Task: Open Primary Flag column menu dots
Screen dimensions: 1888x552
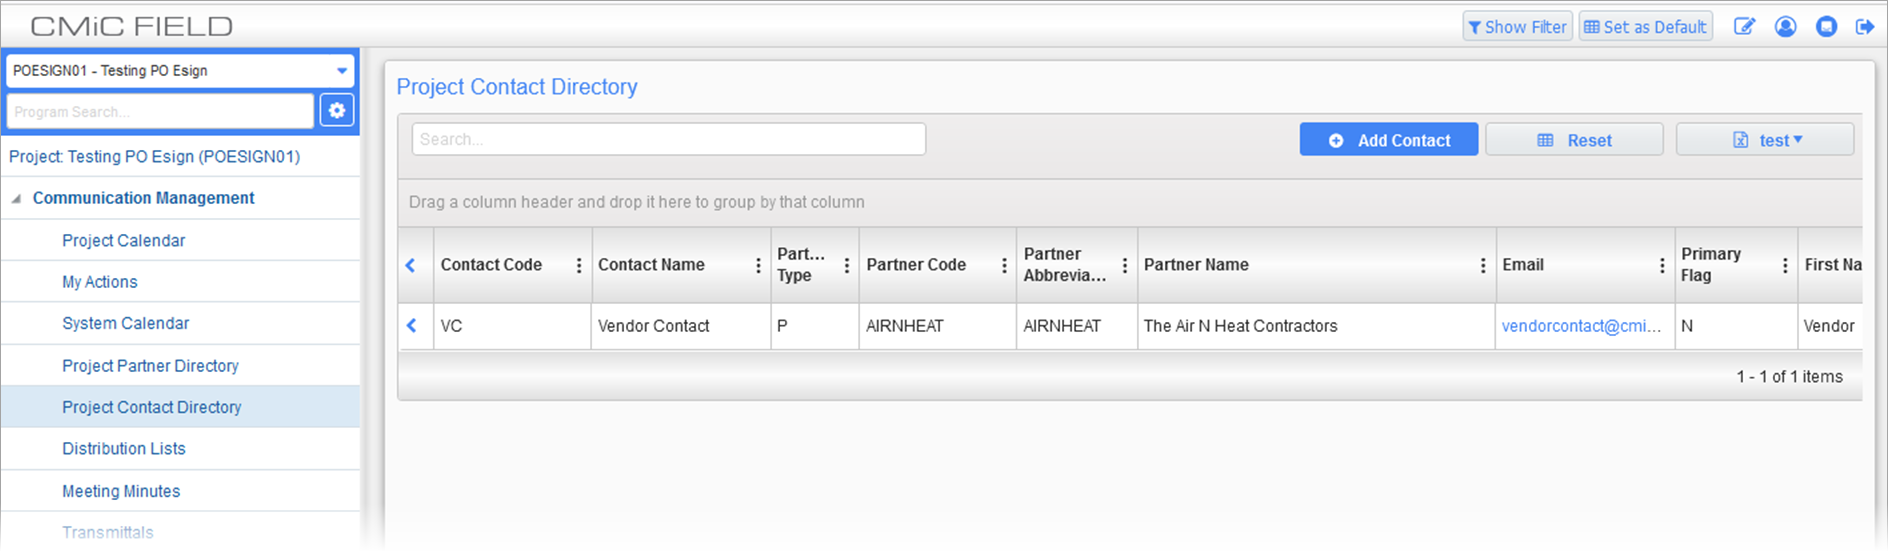Action: coord(1785,265)
